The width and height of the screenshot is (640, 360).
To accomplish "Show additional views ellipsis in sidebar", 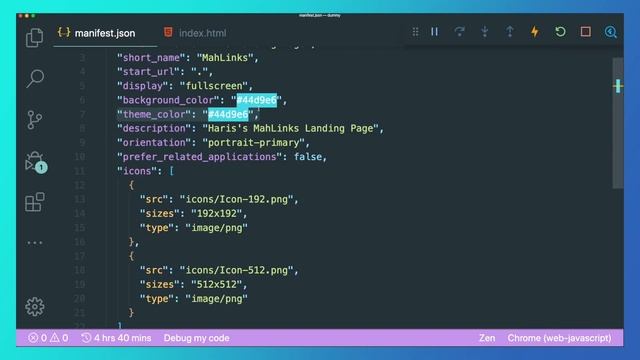I will [35, 243].
